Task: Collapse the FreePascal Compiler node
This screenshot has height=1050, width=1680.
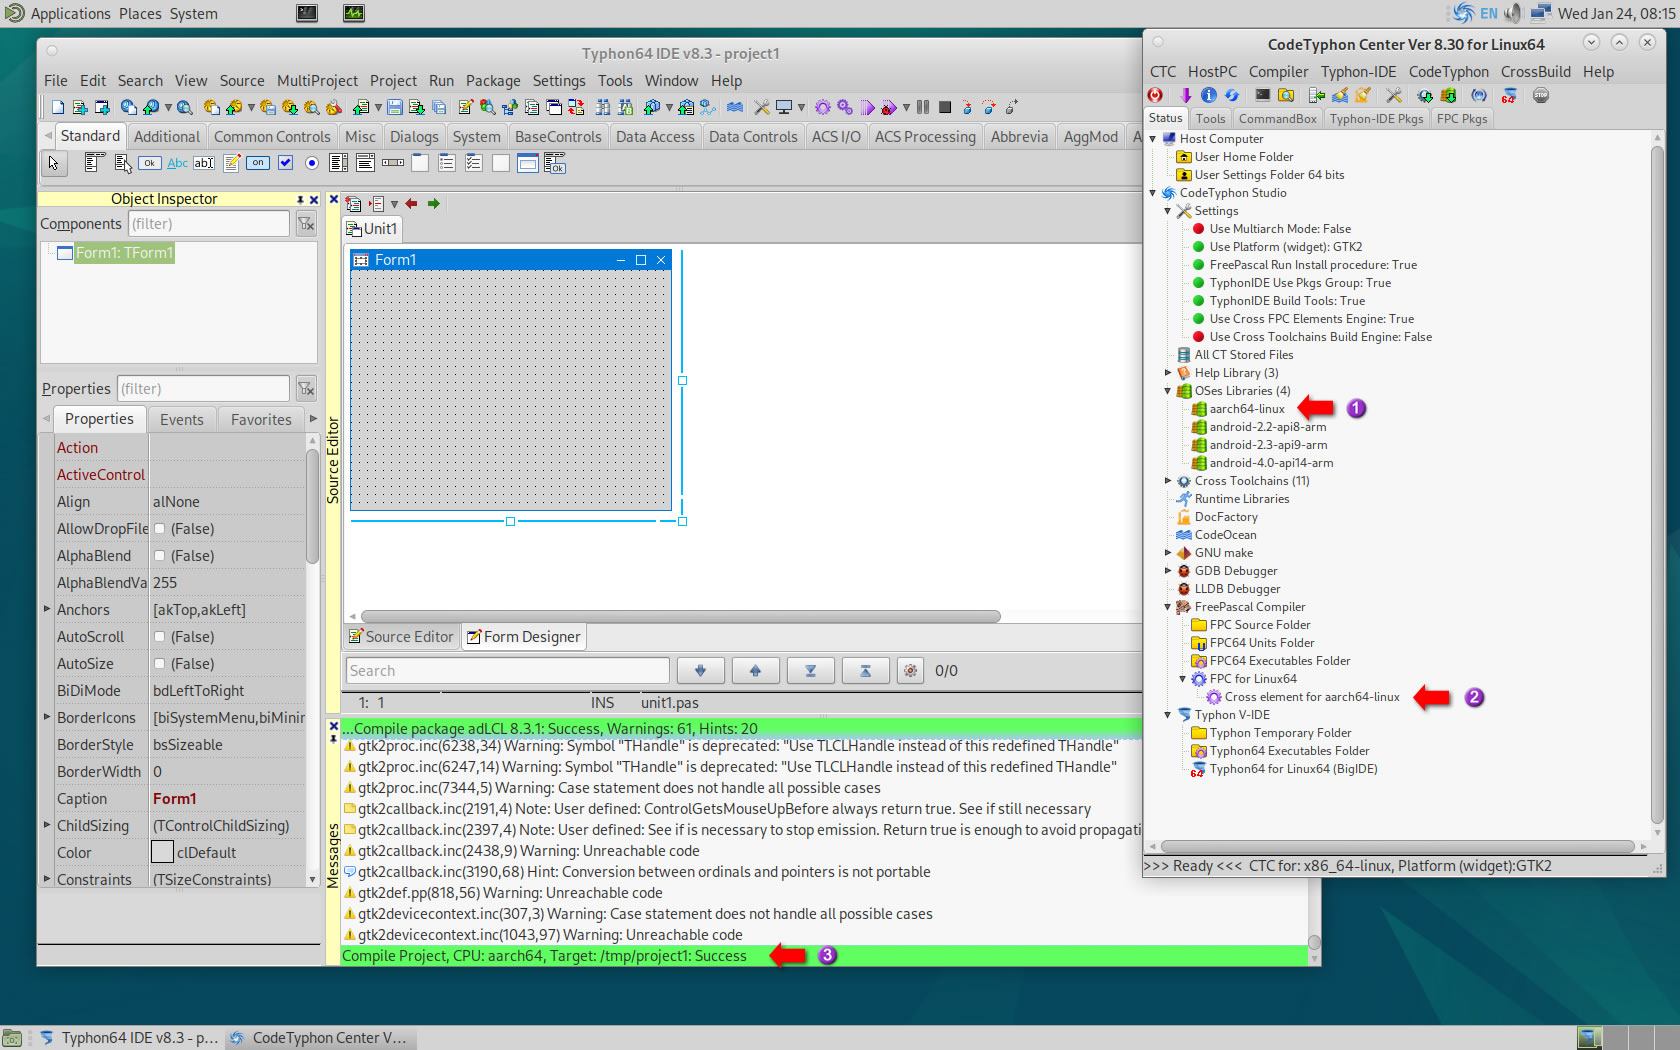Action: coord(1167,607)
